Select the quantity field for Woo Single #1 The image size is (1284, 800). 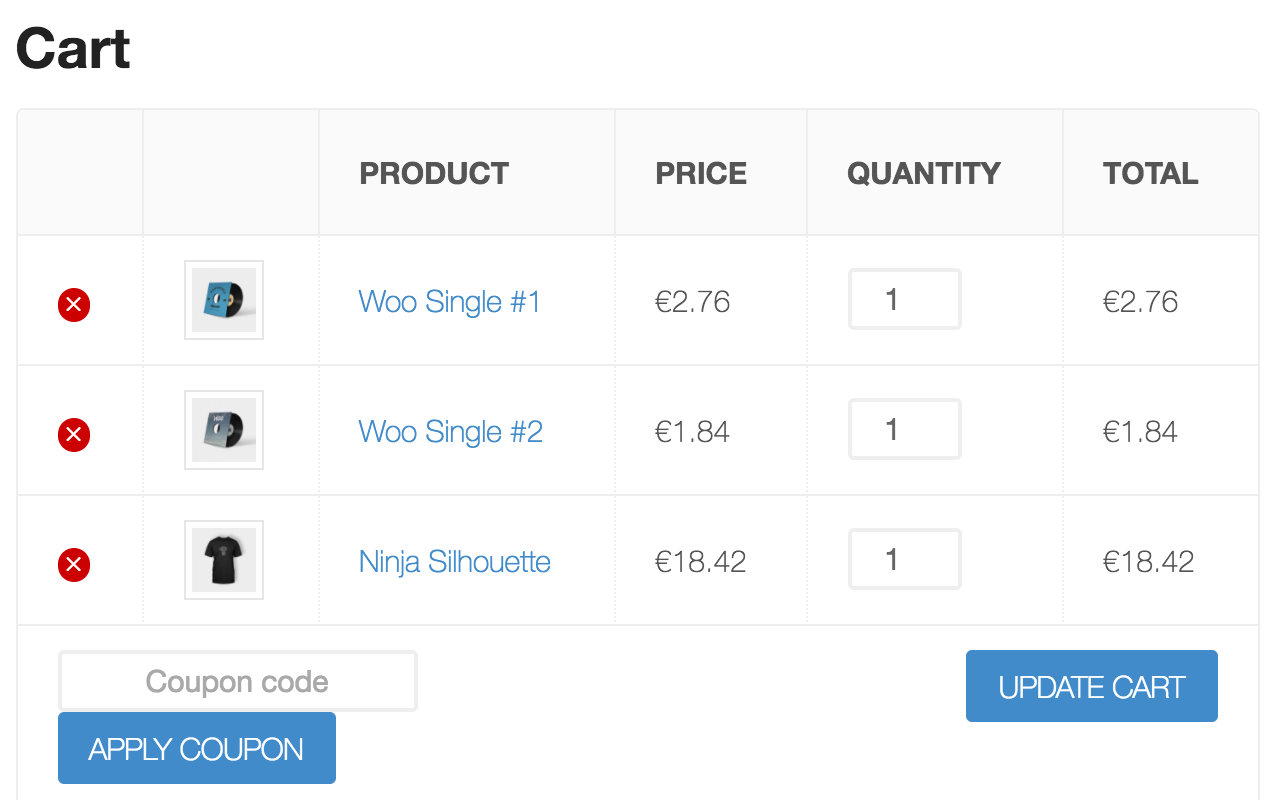[904, 299]
